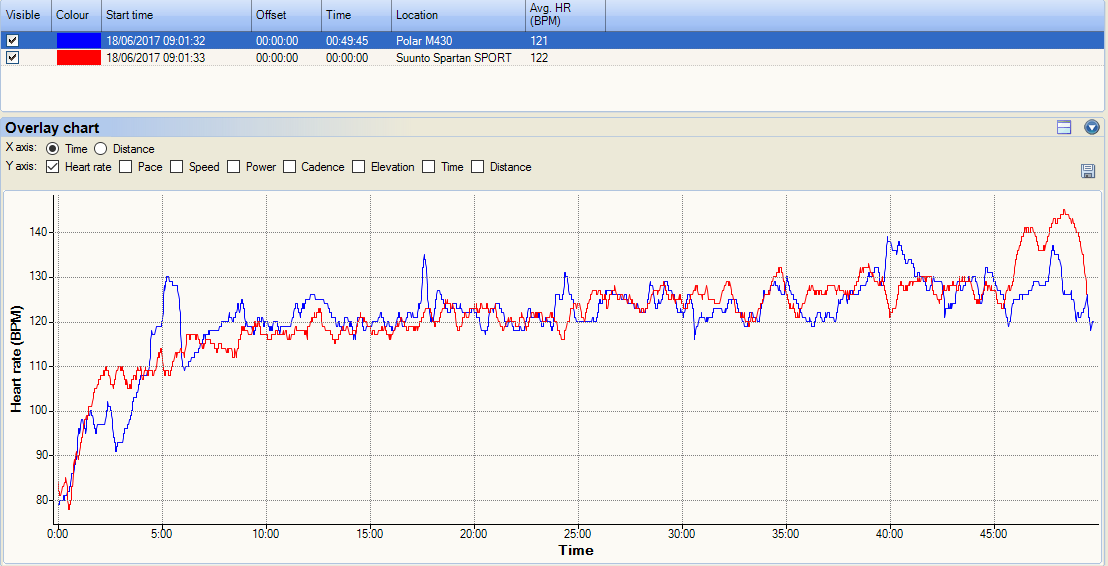Enable the Speed Y axis checkbox

pos(177,167)
